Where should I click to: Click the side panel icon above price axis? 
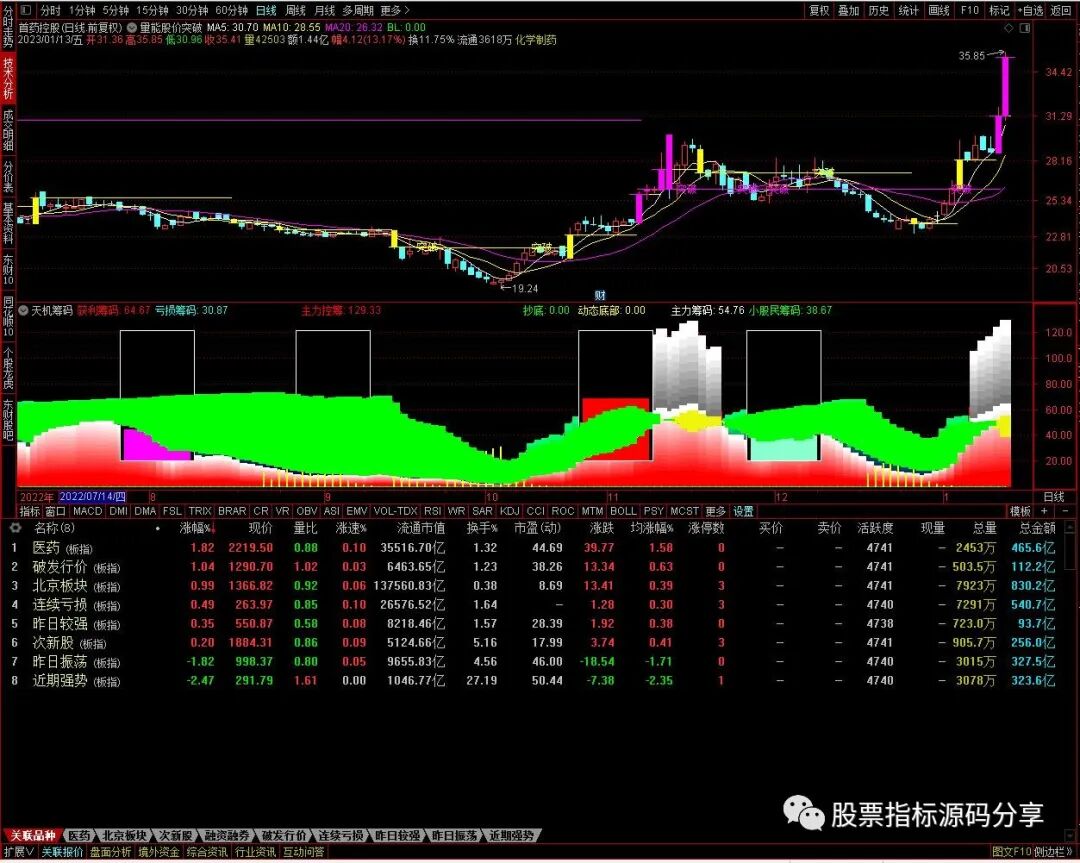(x=1025, y=28)
